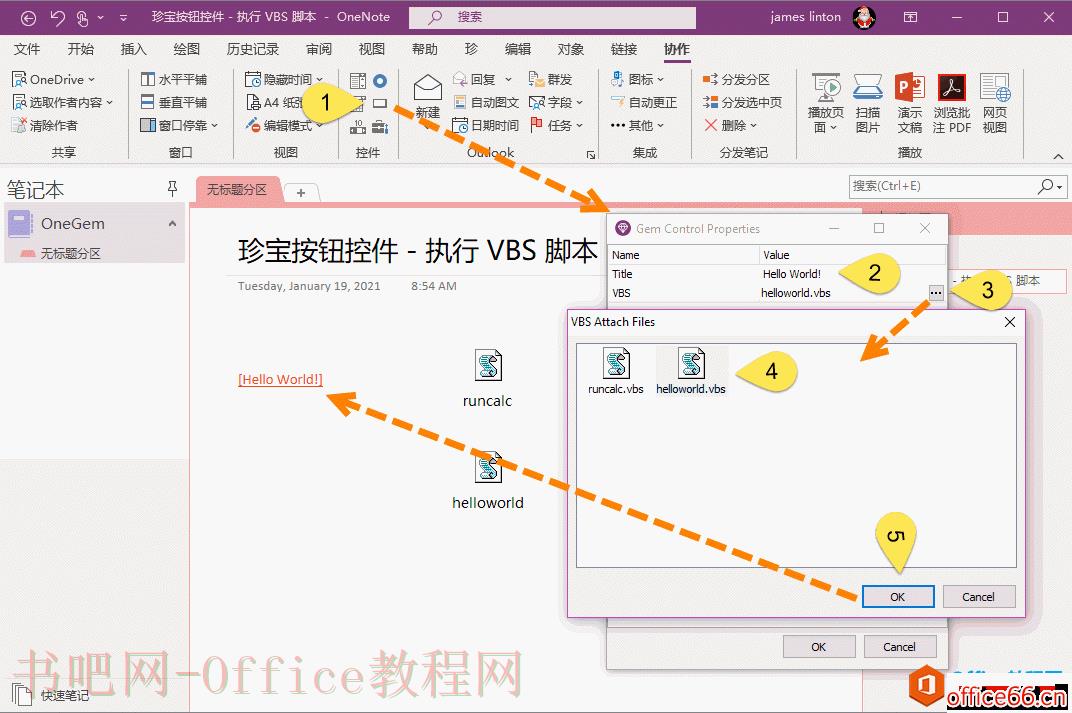The image size is (1072, 713).
Task: Toggle touch/mouse mode icon
Action: tap(82, 18)
